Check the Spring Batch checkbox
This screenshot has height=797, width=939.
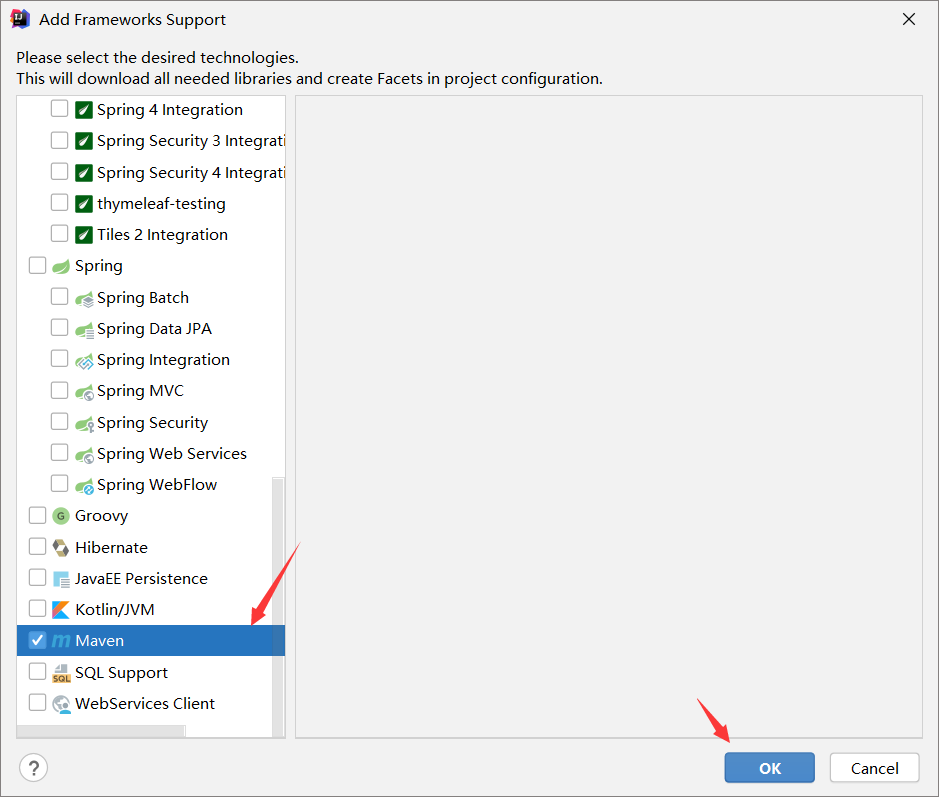(x=59, y=296)
